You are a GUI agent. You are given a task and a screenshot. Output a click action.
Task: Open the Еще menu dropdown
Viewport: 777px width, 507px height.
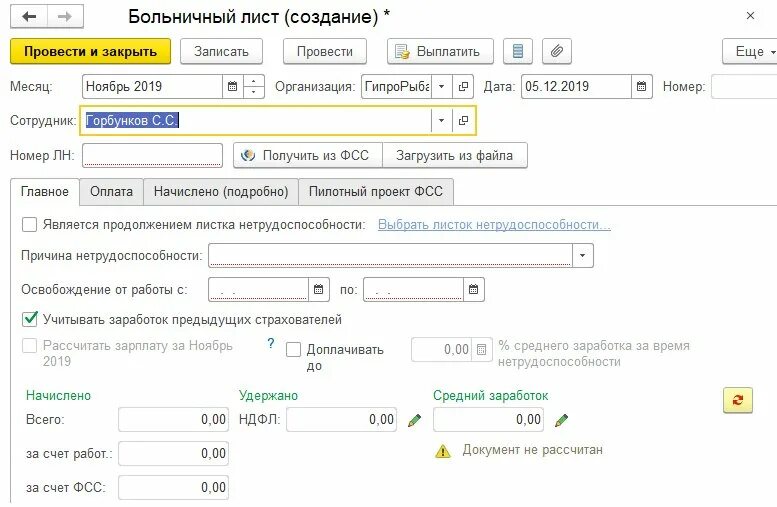click(x=752, y=52)
